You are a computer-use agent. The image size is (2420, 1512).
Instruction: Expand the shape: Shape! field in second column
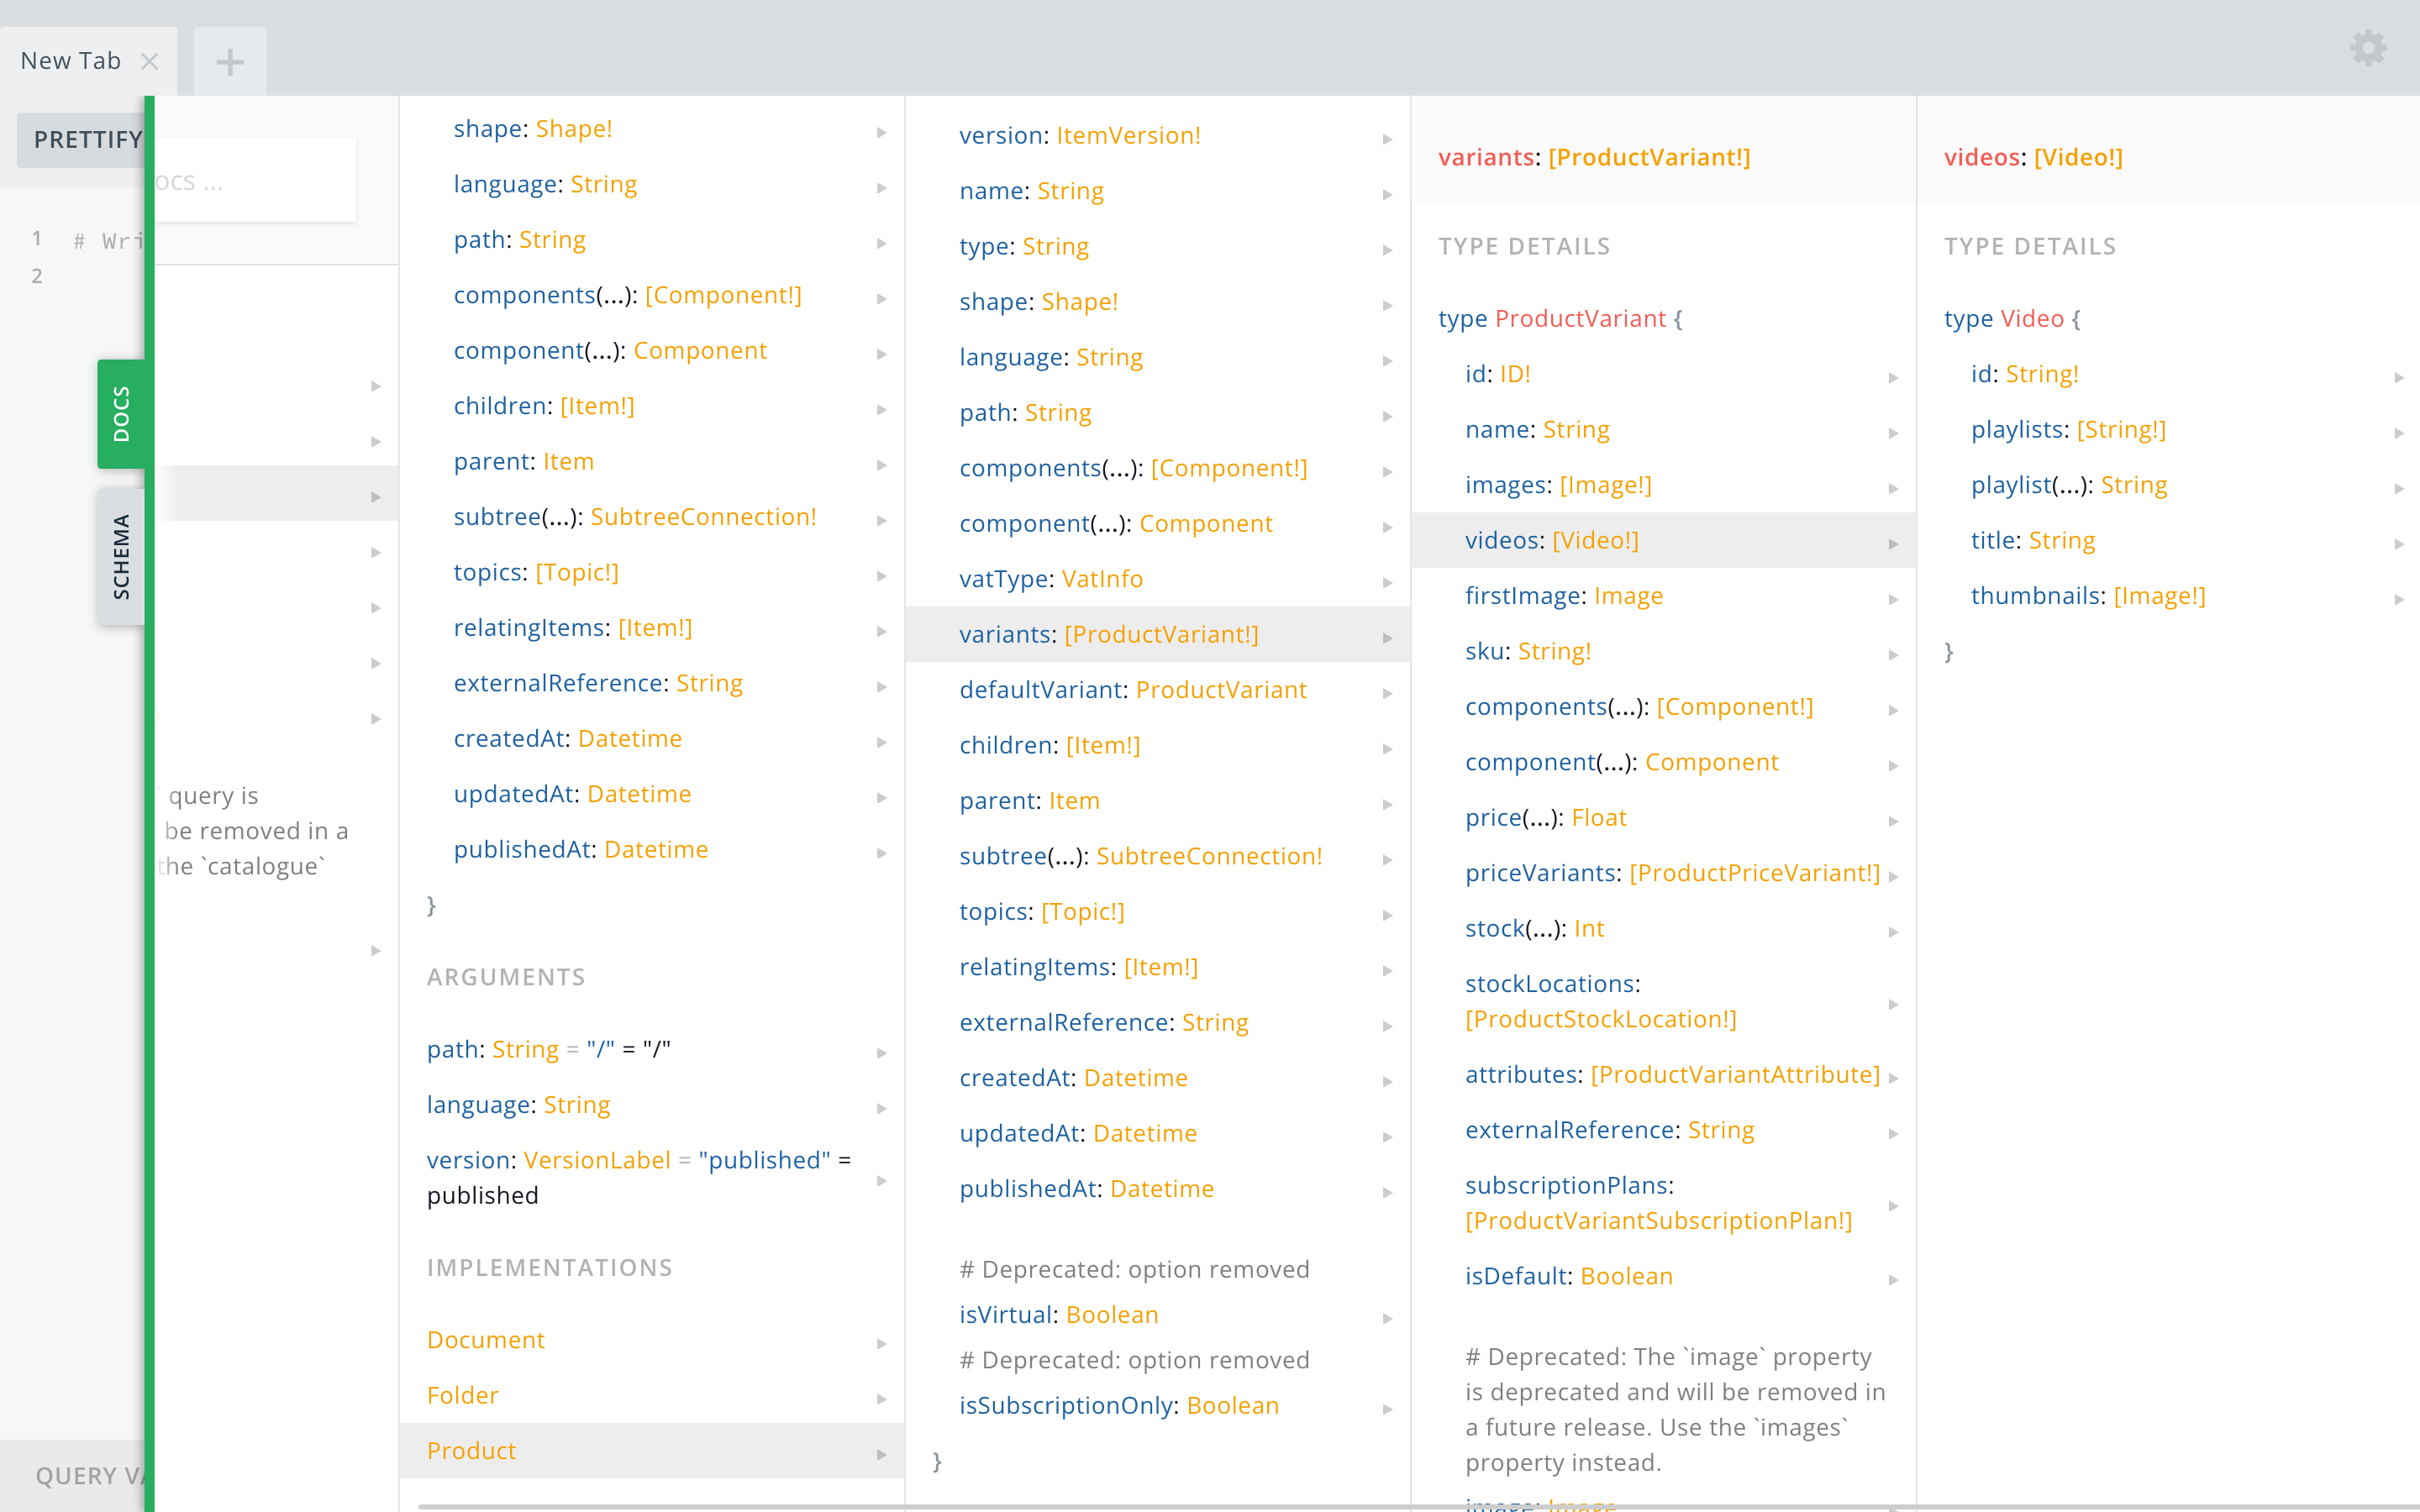point(652,129)
